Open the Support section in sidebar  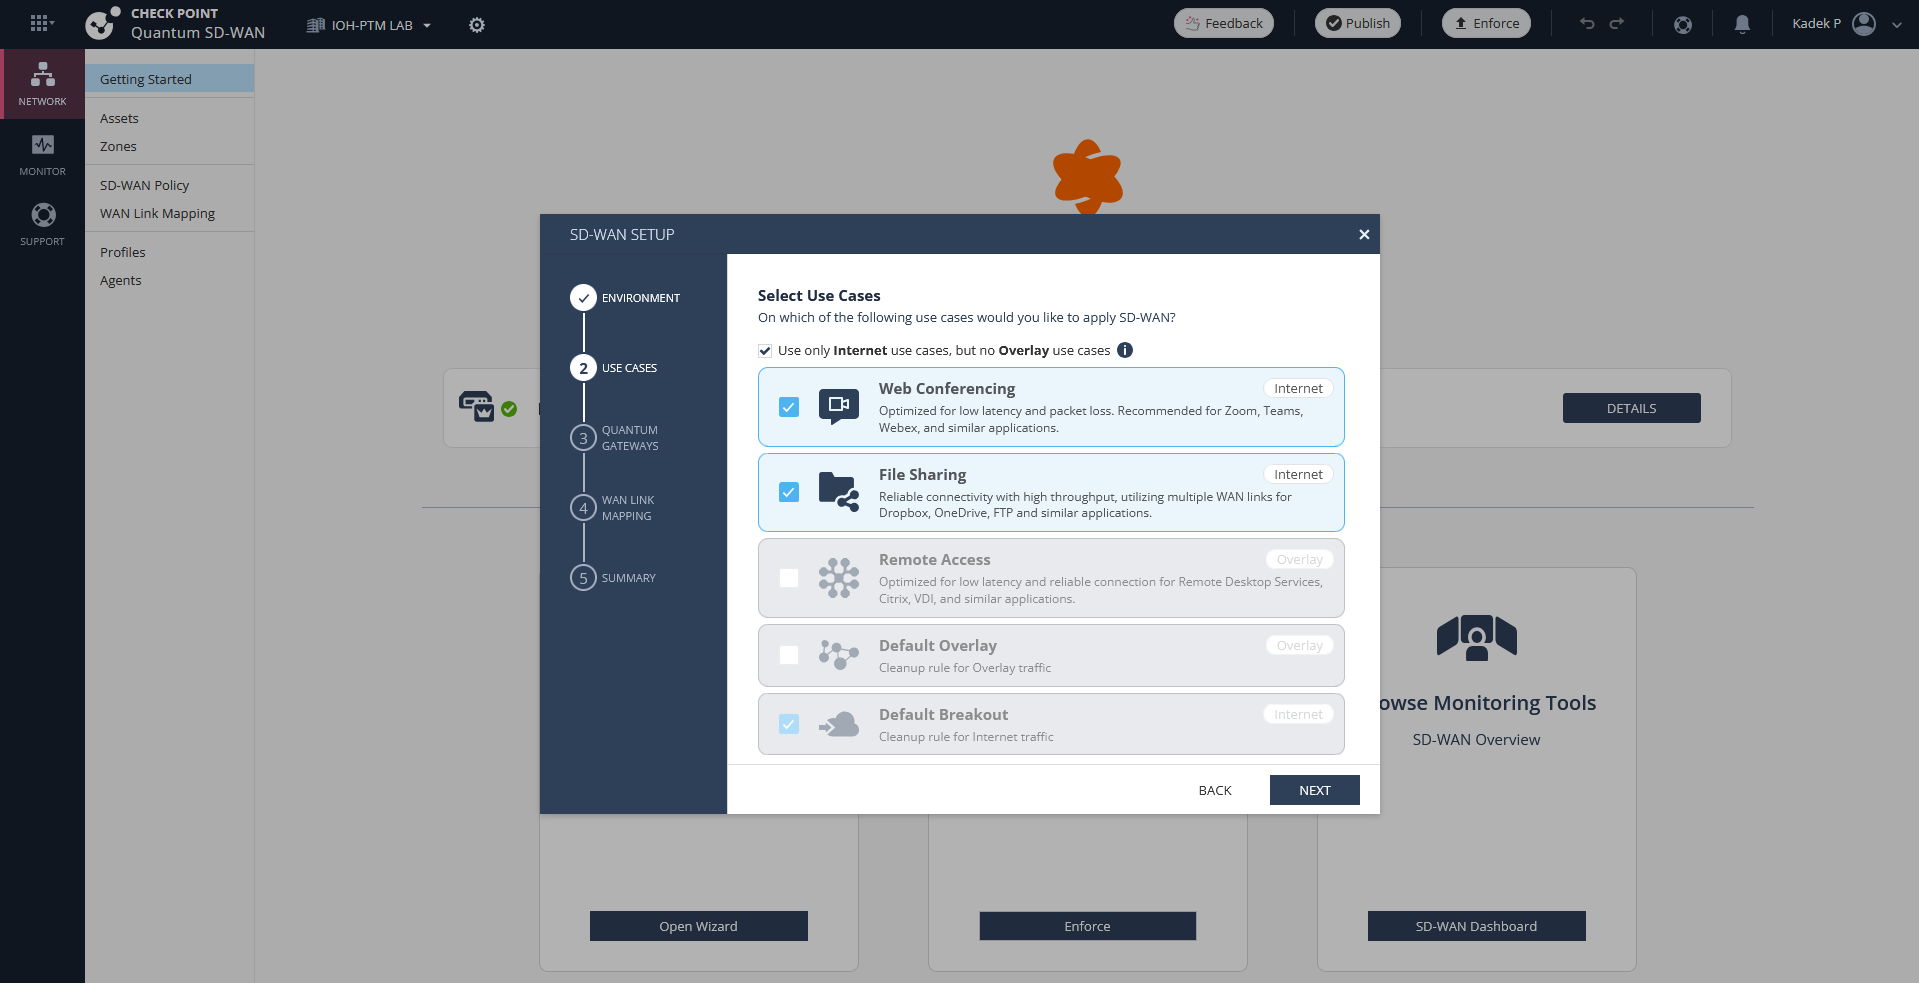(x=42, y=225)
